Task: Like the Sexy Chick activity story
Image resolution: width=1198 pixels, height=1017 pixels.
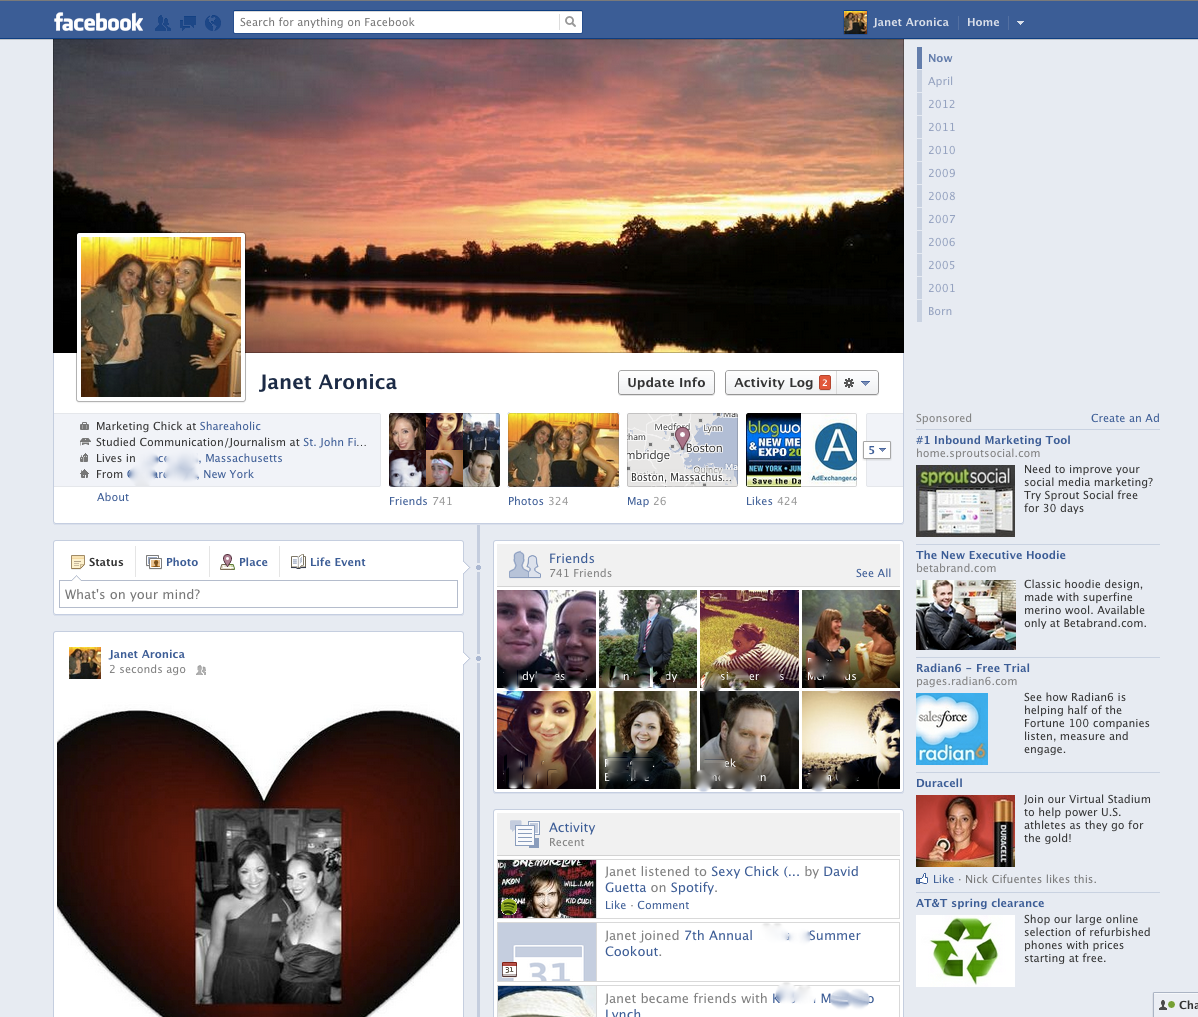Action: point(615,904)
